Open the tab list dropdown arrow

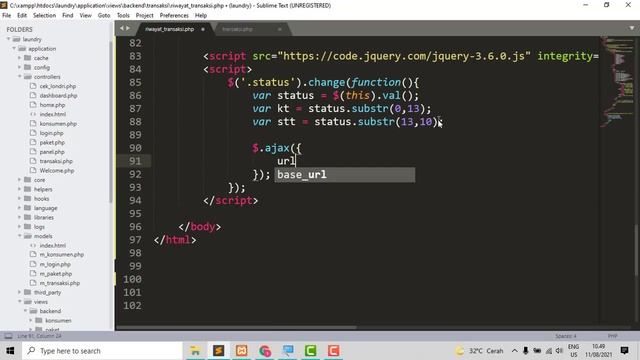(x=632, y=28)
